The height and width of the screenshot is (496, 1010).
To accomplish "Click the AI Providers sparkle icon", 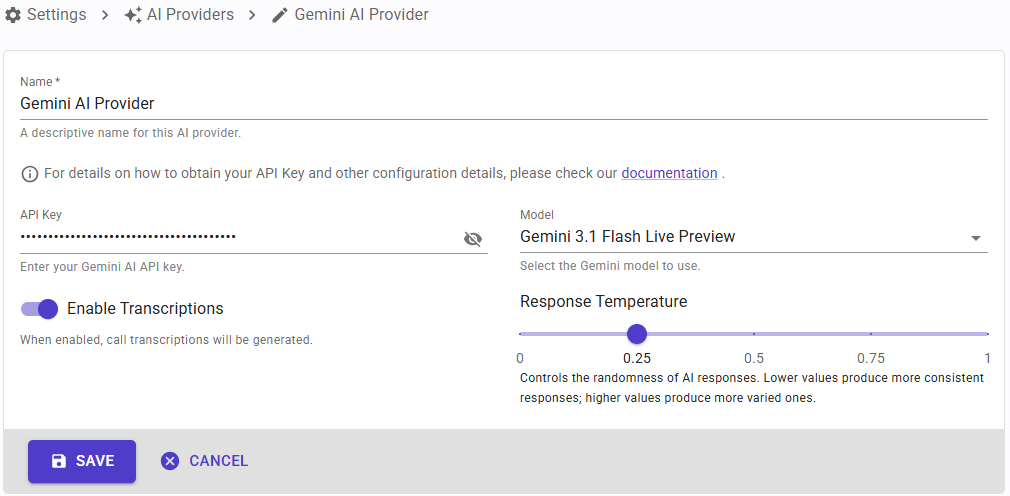I will pyautogui.click(x=133, y=15).
